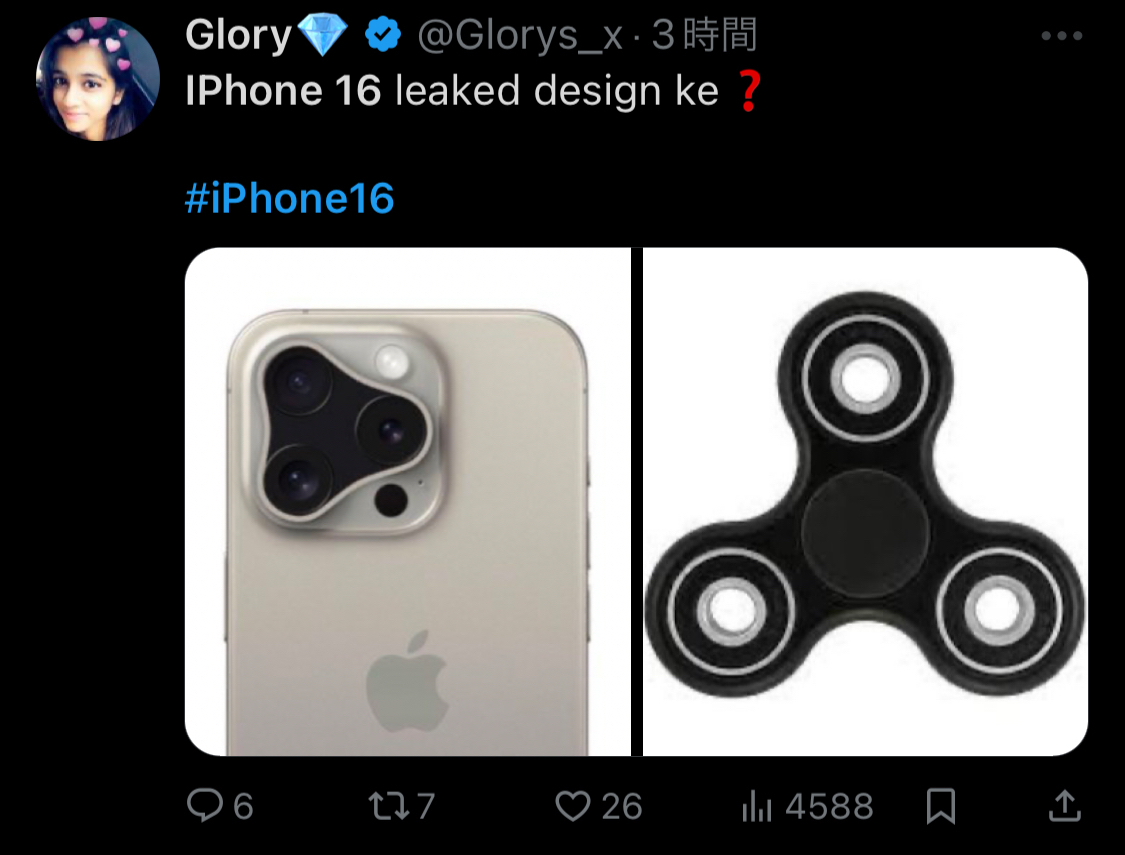This screenshot has height=855, width=1125.
Task: Click the like count 26
Action: [621, 806]
